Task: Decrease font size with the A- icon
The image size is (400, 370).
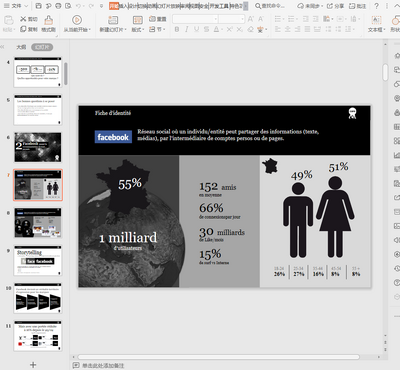Action: pos(261,19)
